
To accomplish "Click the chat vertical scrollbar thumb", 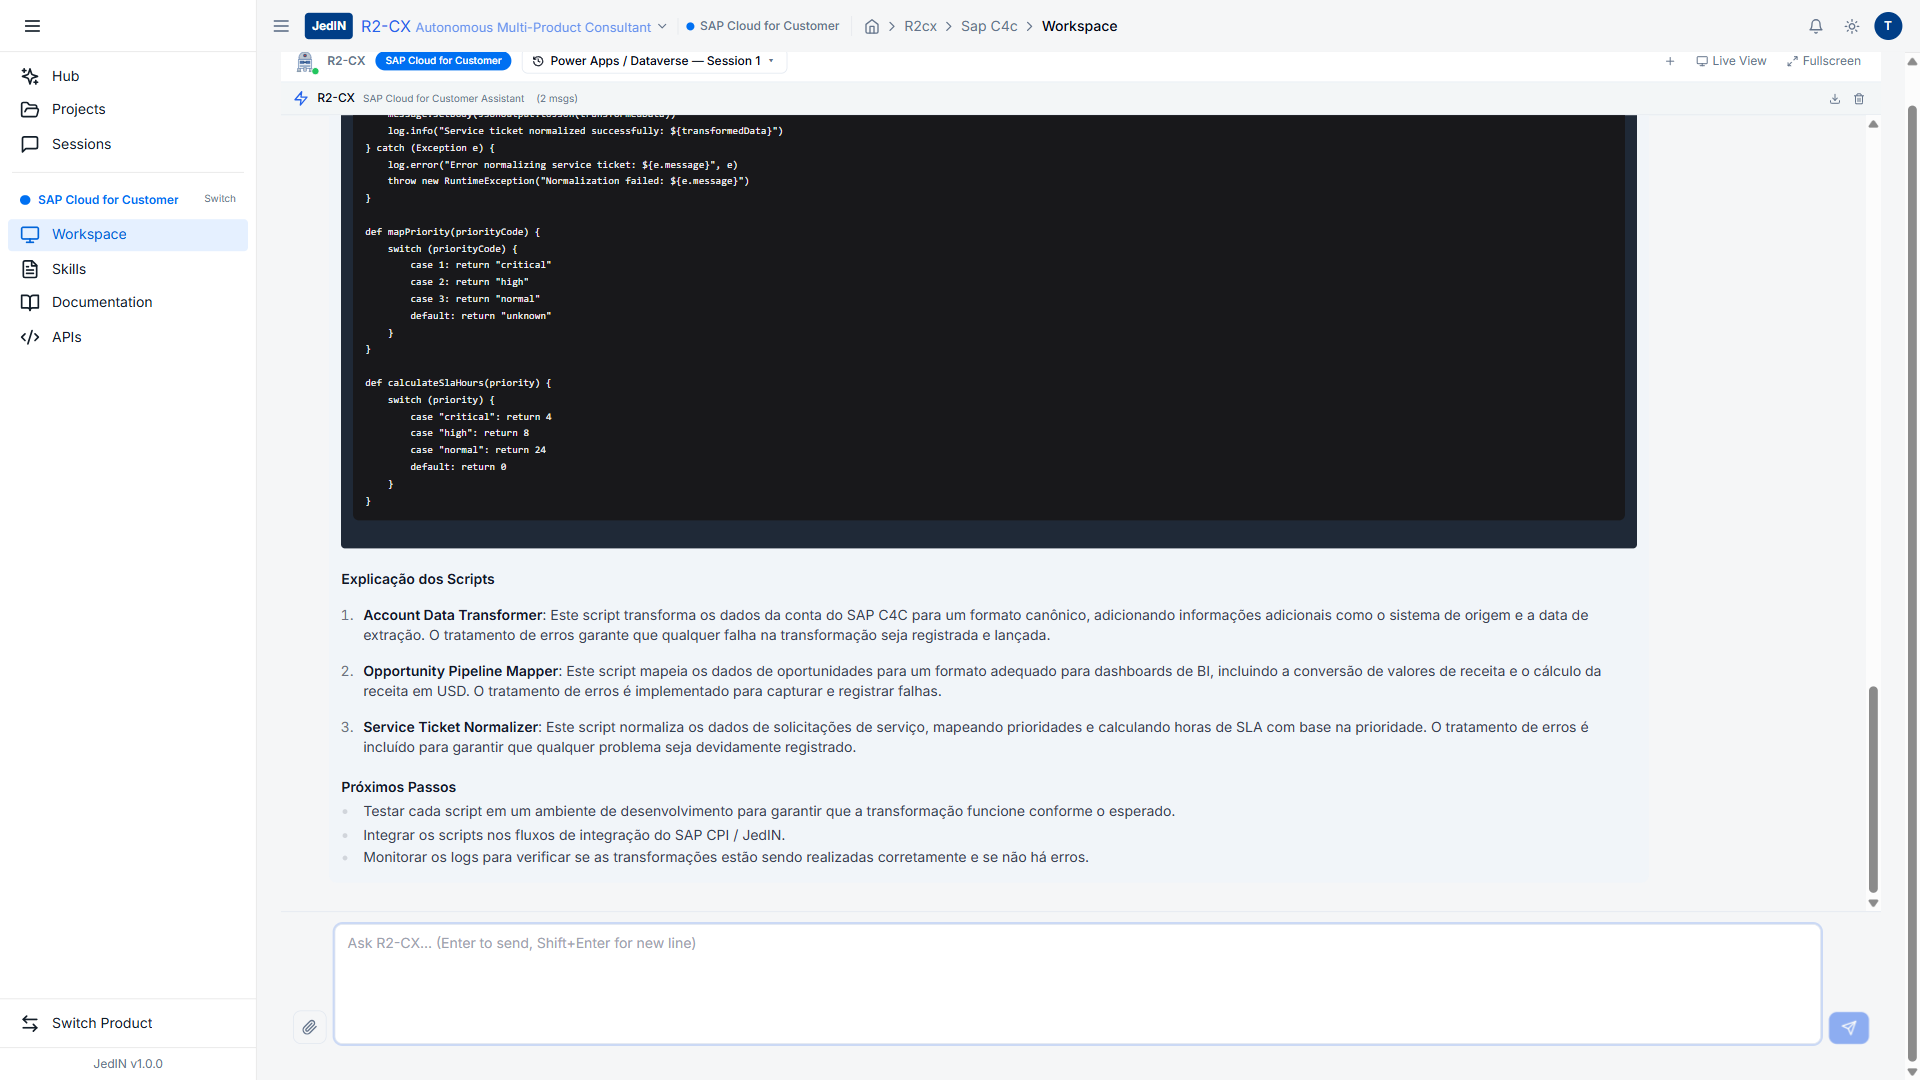I will point(1873,788).
